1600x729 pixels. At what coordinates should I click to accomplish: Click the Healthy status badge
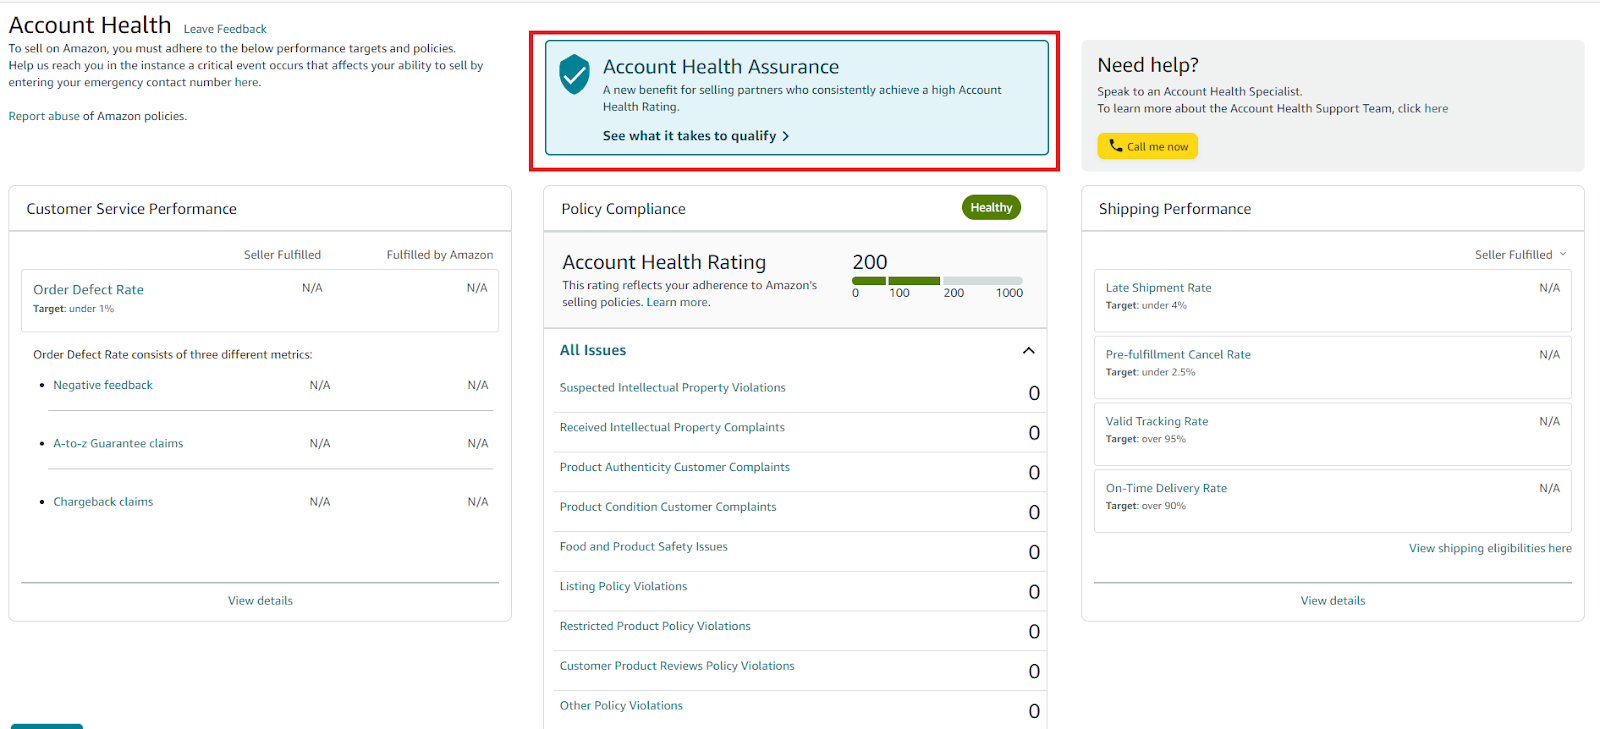pos(991,208)
